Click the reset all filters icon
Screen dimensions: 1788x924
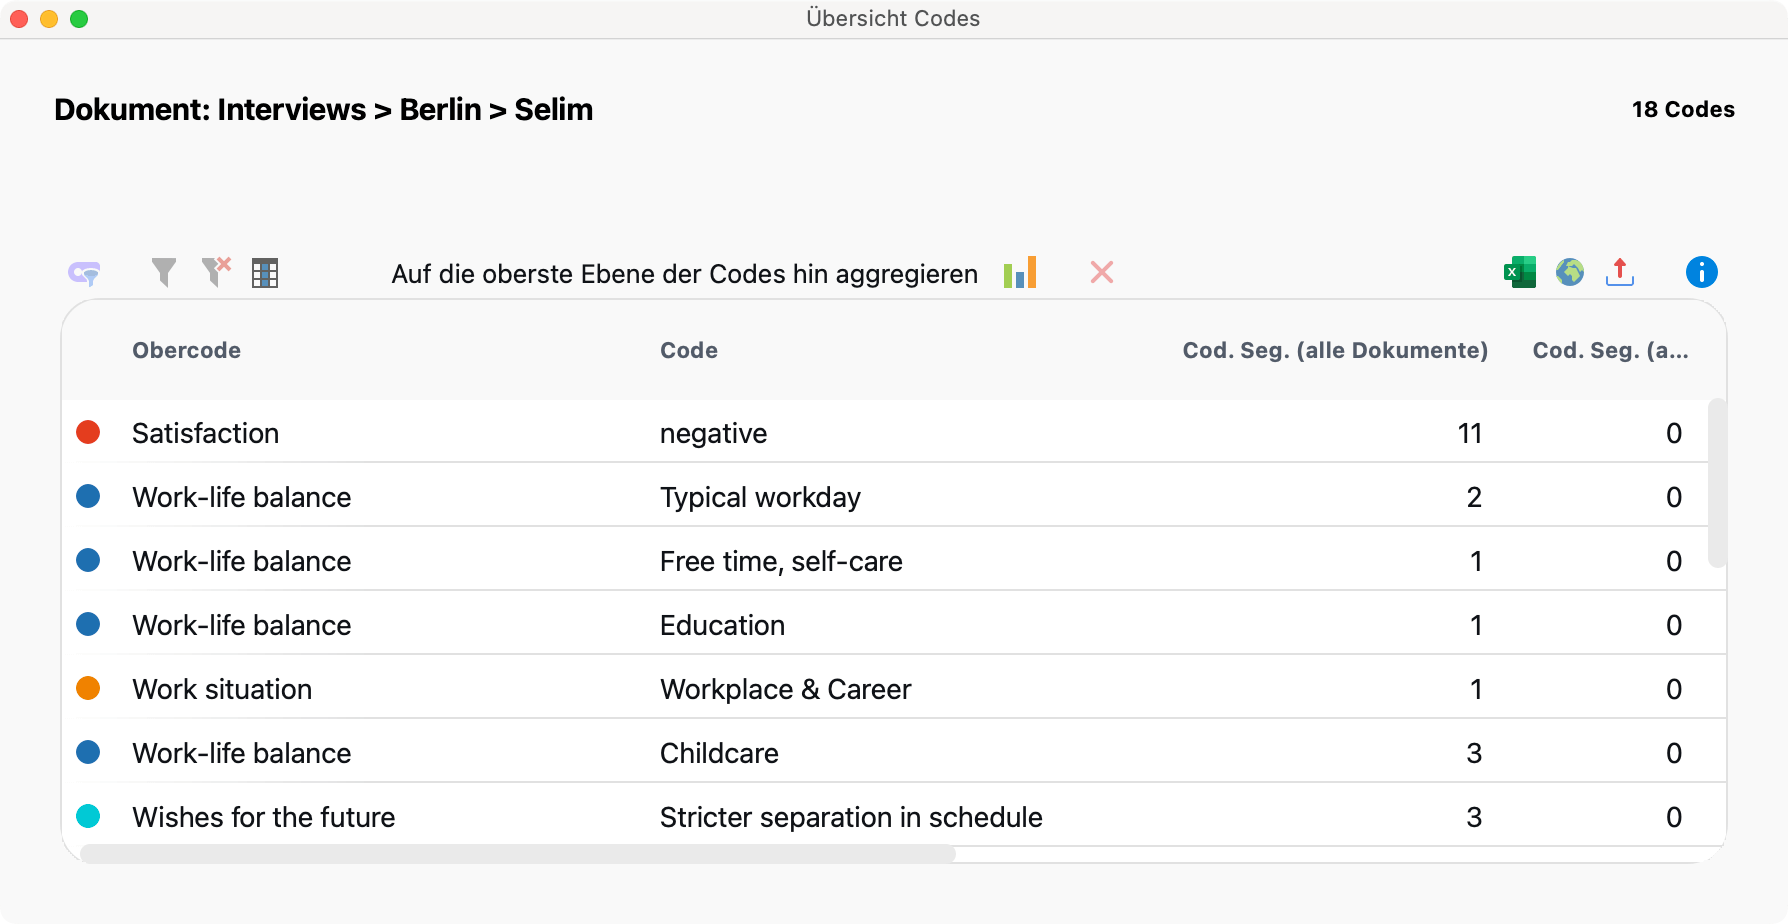click(216, 272)
